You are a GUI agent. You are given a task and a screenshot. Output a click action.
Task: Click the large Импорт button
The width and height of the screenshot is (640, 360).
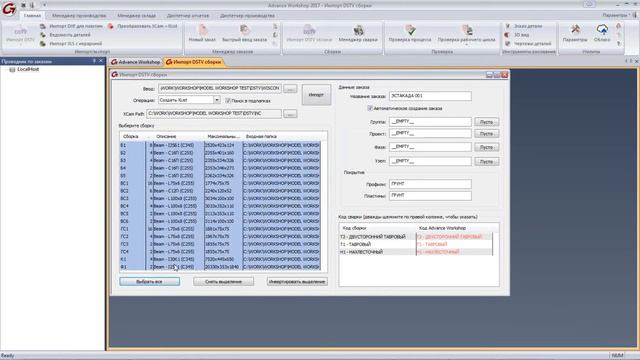(316, 95)
